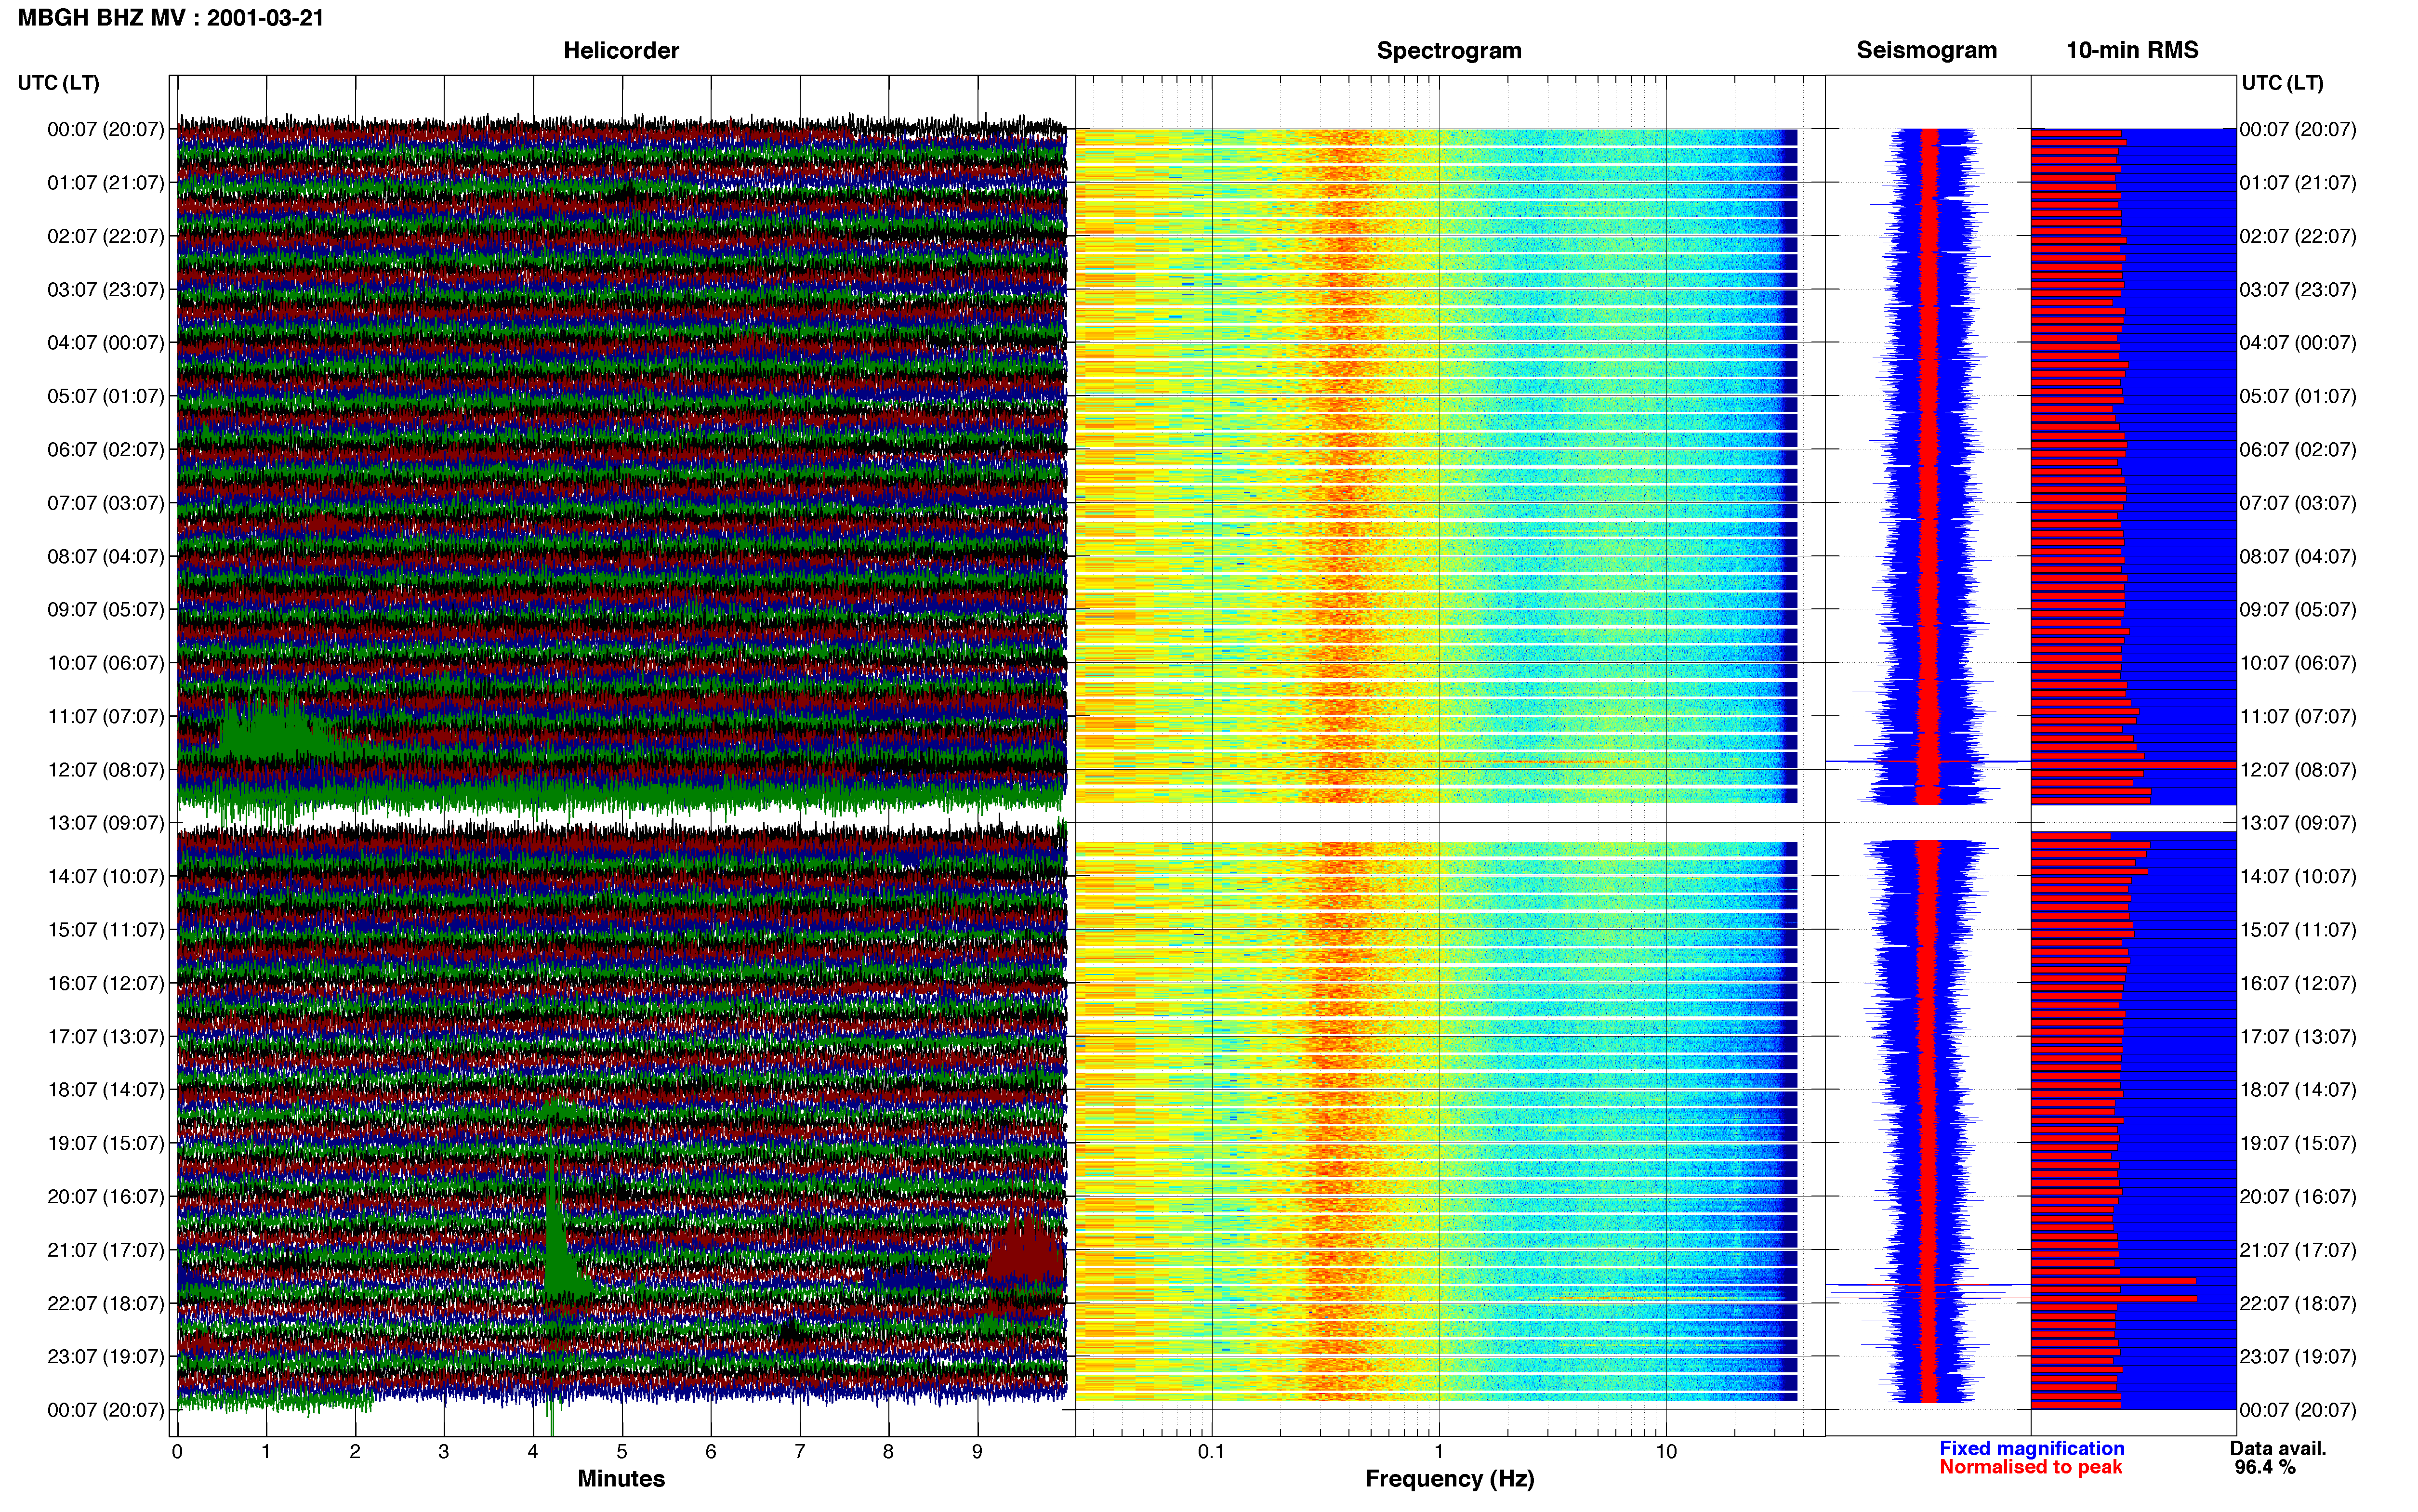Click left time label '23:07 (19:07)'
Screen dimensions: 2418x1512
click(106, 1357)
